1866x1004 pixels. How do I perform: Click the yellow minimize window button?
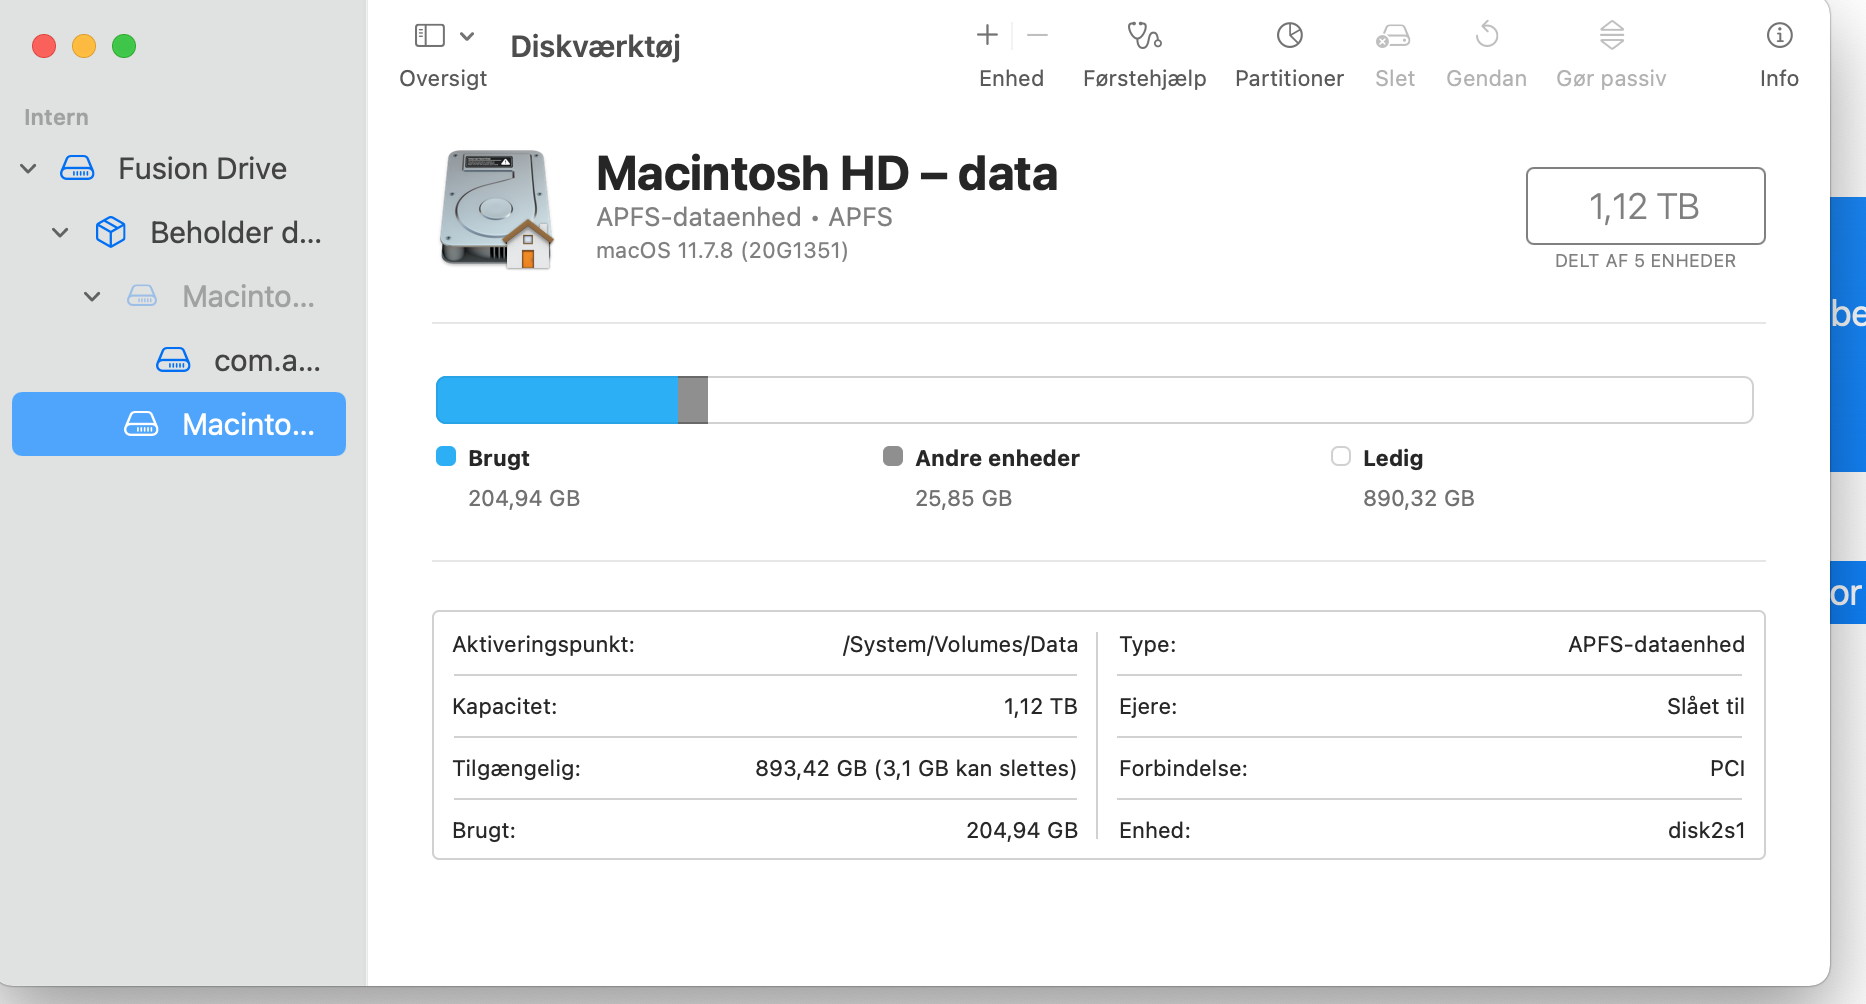pyautogui.click(x=84, y=46)
